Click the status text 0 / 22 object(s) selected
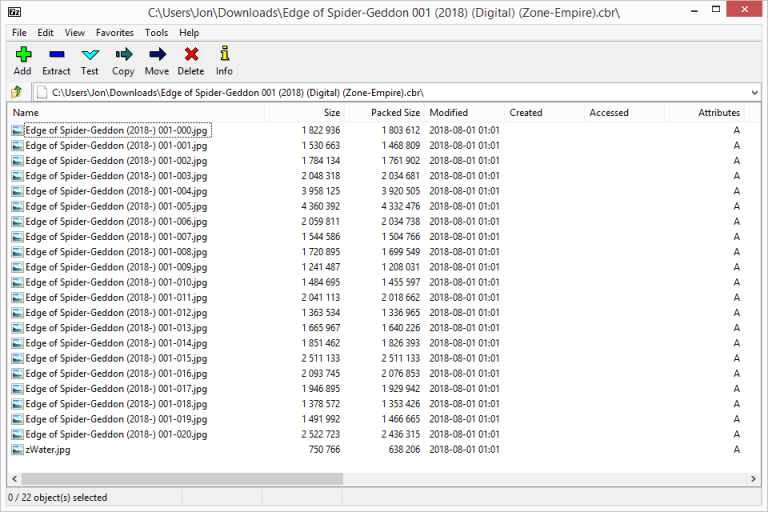The height and width of the screenshot is (512, 768). click(57, 497)
